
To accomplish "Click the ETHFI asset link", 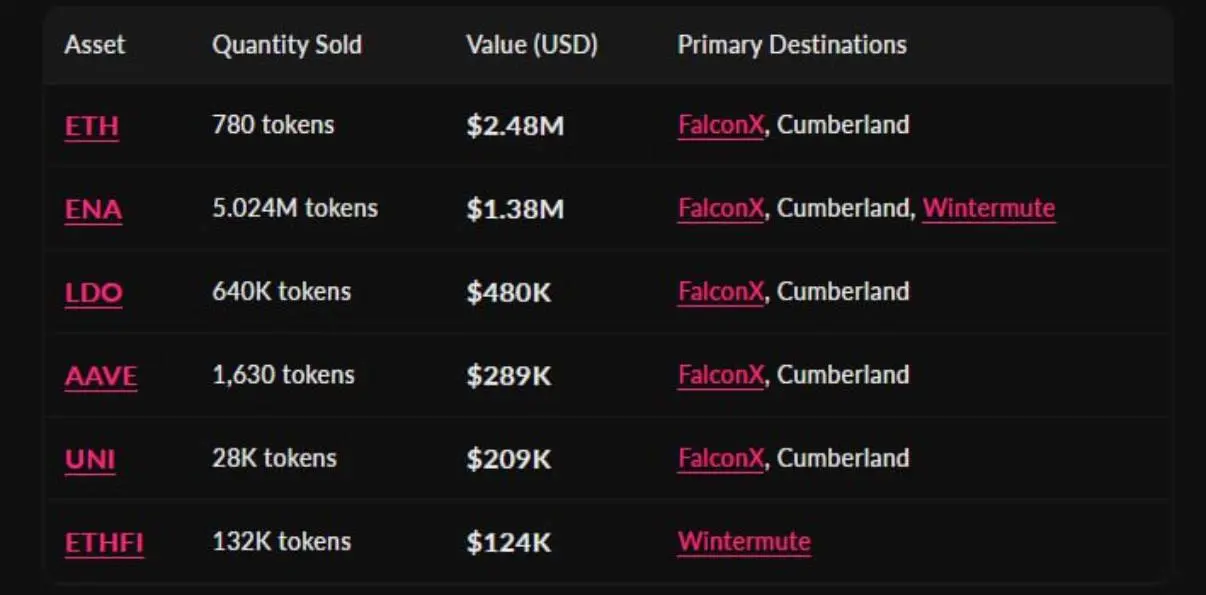I will pyautogui.click(x=104, y=543).
